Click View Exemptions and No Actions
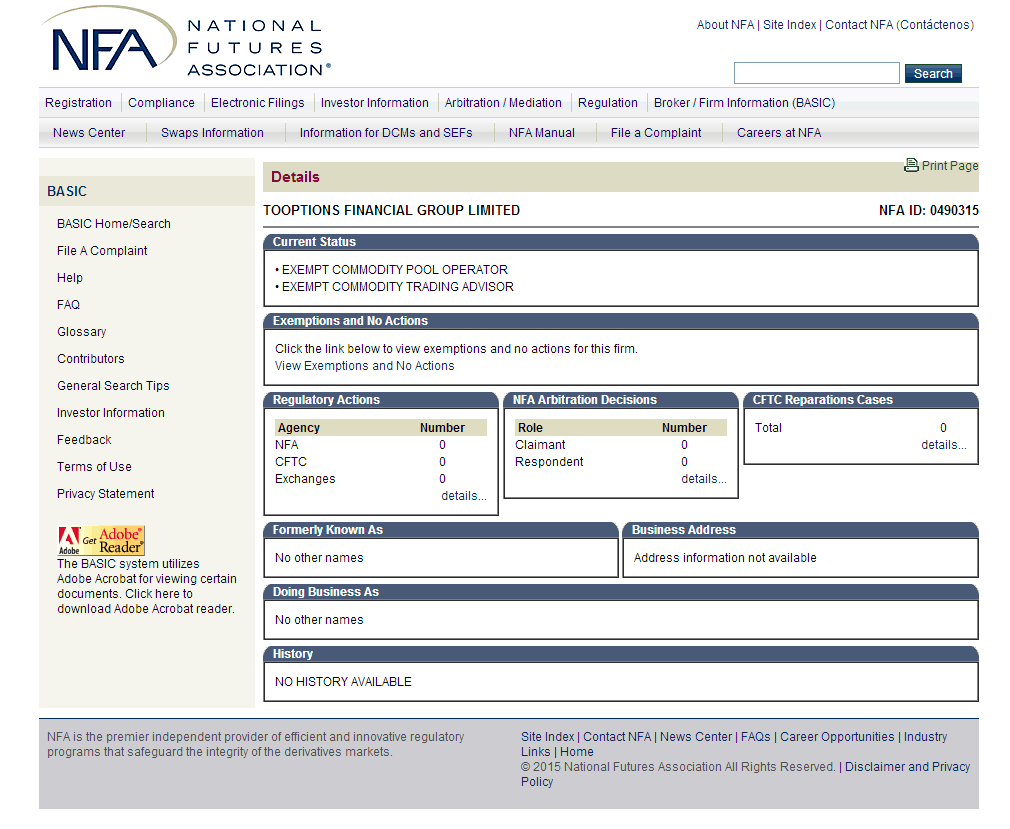This screenshot has height=829, width=1010. coord(365,366)
